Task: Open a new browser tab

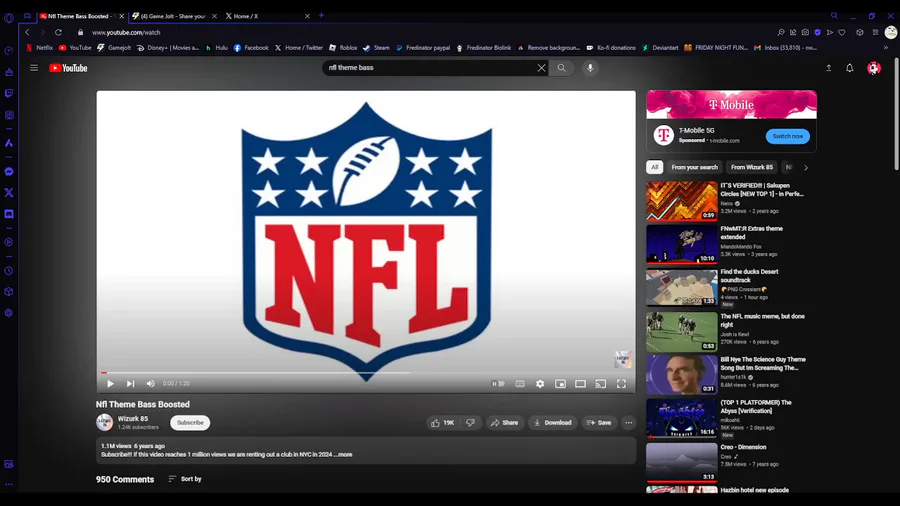Action: click(321, 15)
